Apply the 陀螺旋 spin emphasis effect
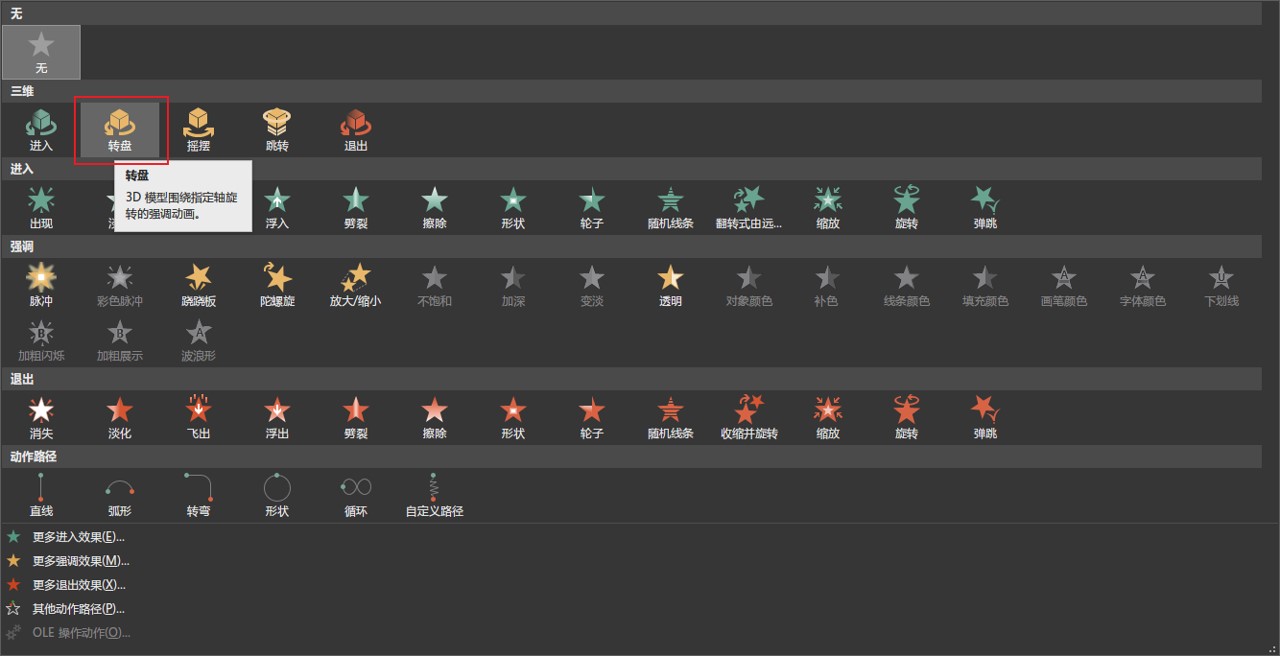The image size is (1280, 656). [277, 284]
